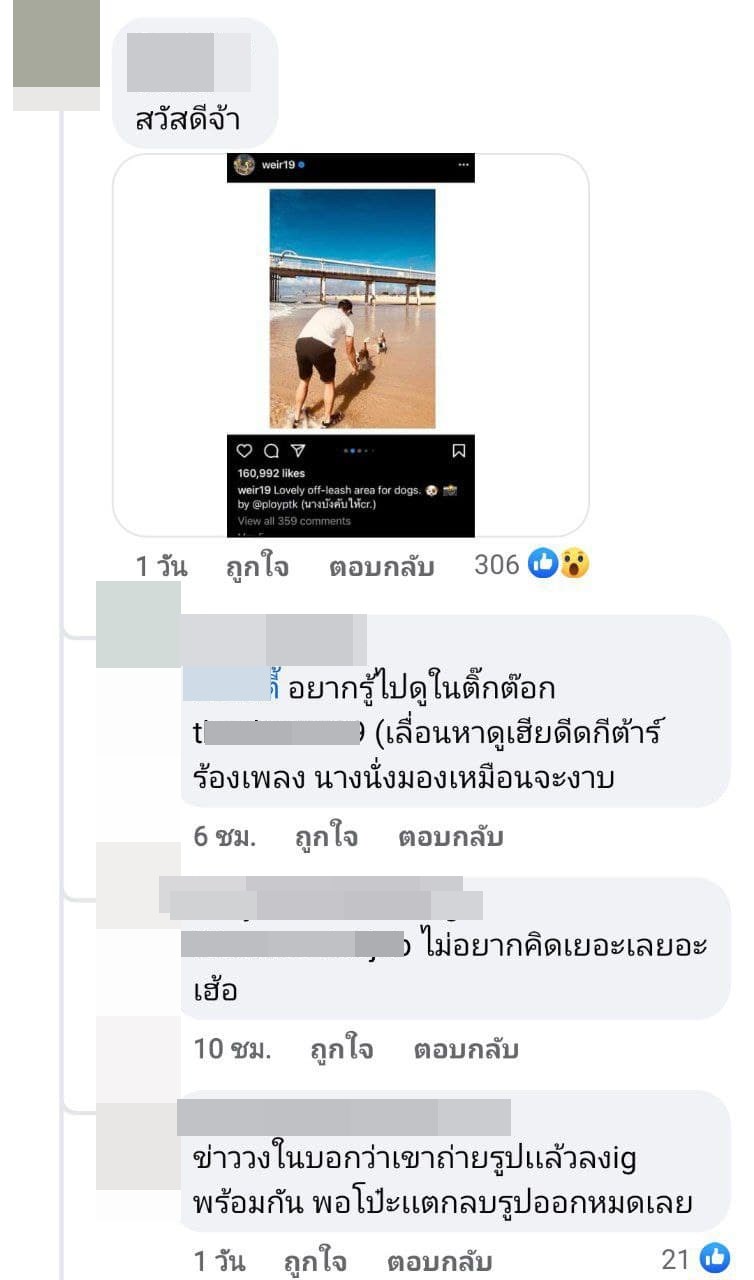Viewport: 754px width, 1280px height.
Task: Click ตอบกลับ under the top comment
Action: pyautogui.click(x=381, y=567)
